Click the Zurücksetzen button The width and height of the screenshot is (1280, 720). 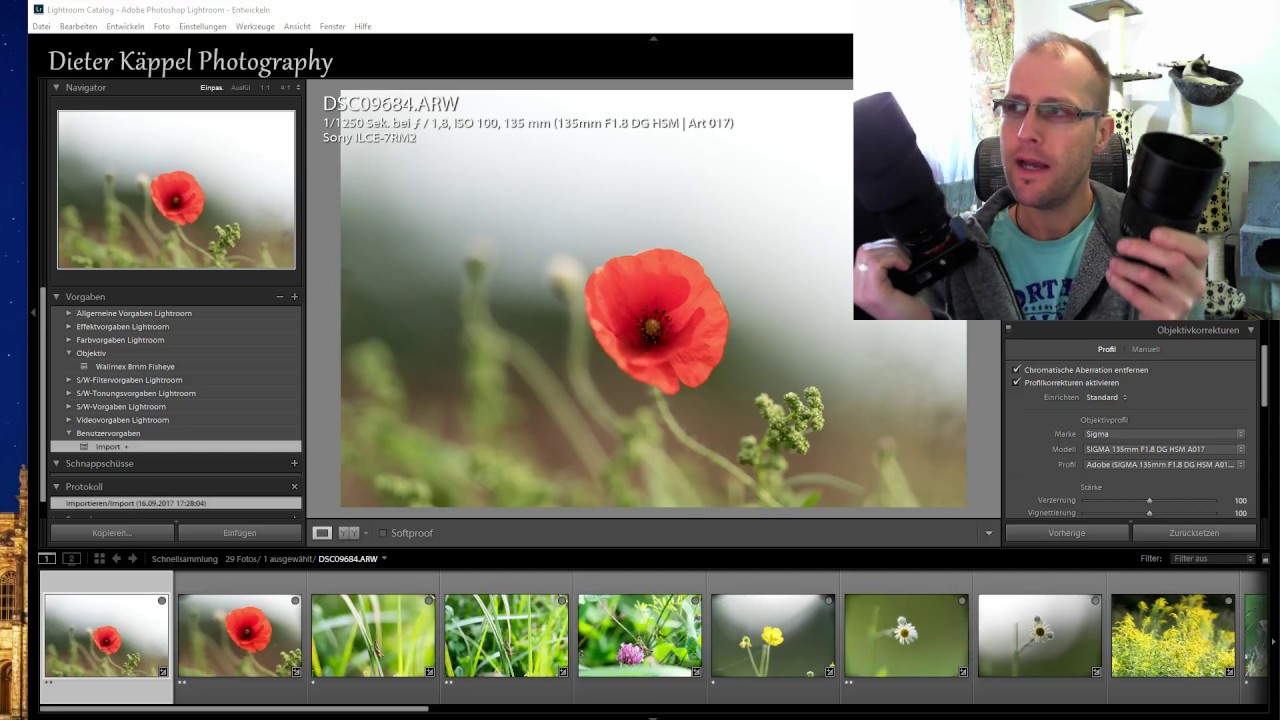[x=1194, y=533]
